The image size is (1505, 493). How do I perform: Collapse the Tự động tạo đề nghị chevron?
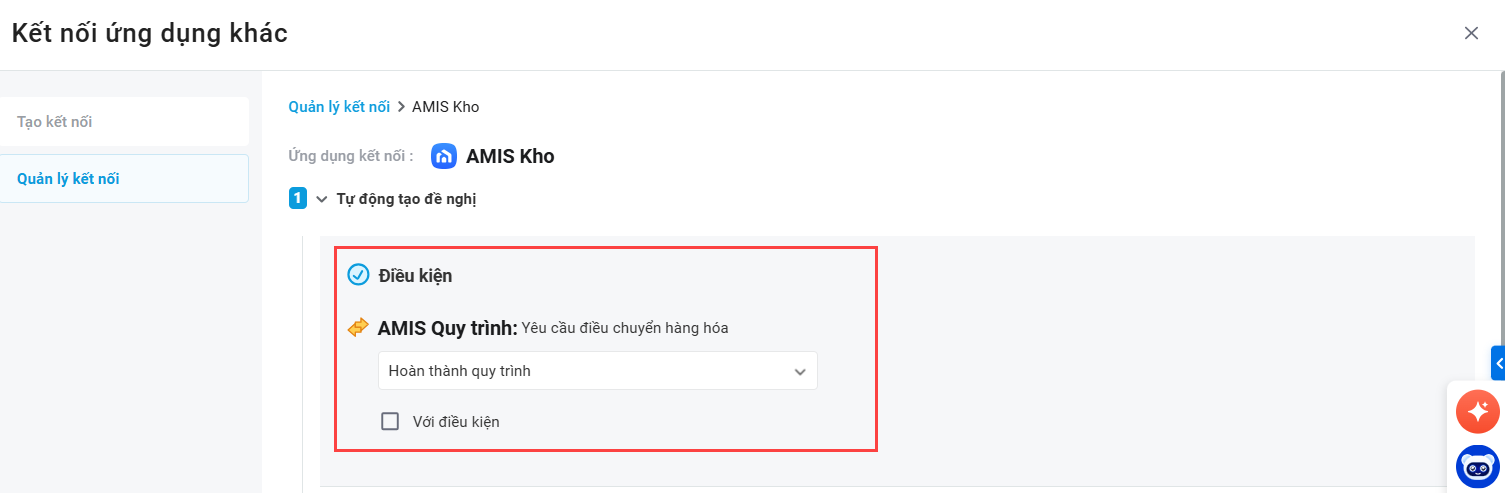(322, 199)
